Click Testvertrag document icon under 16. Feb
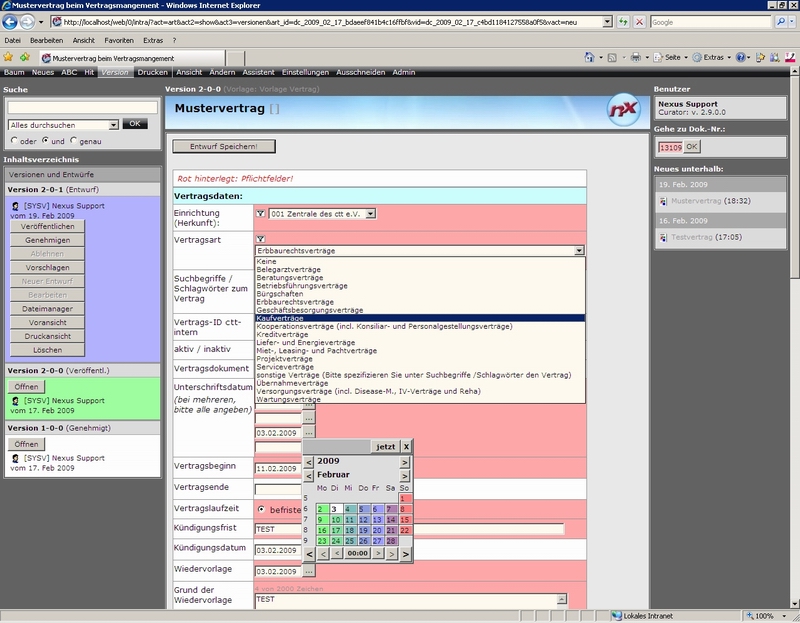 (663, 238)
